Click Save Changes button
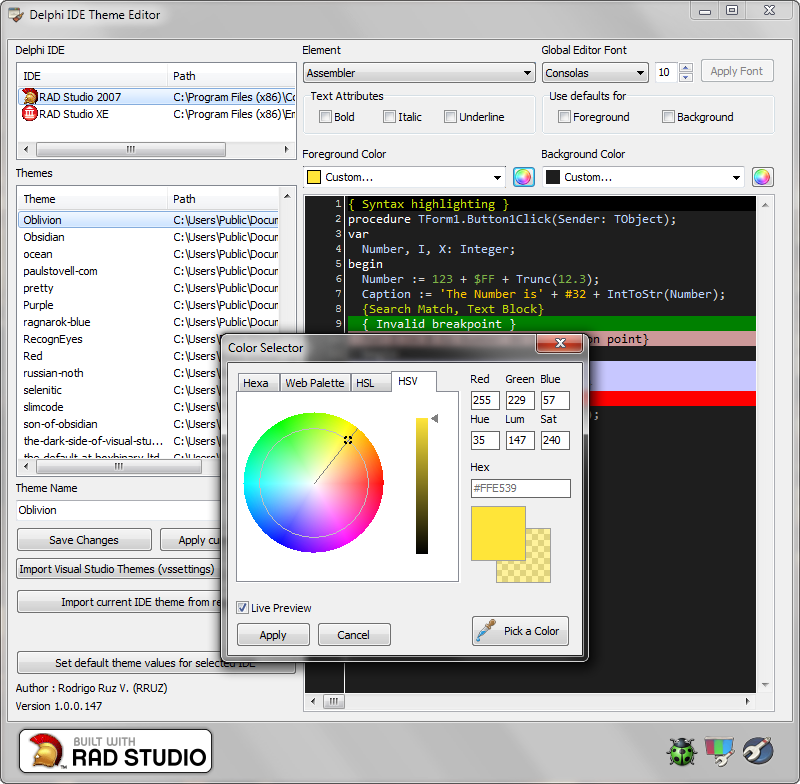This screenshot has width=800, height=784. [84, 540]
